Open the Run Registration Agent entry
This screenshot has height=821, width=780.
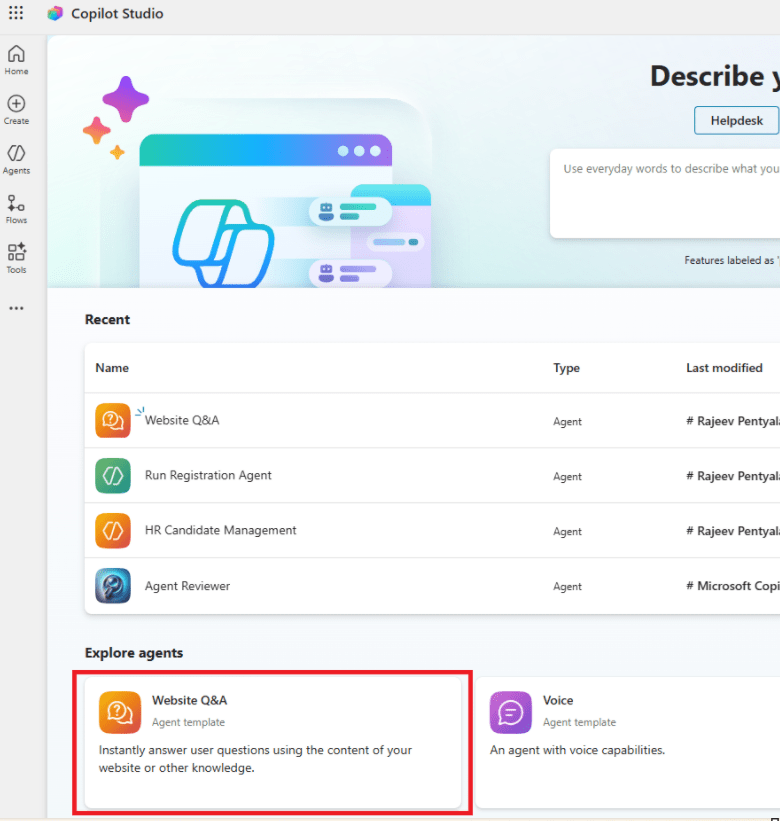point(208,476)
